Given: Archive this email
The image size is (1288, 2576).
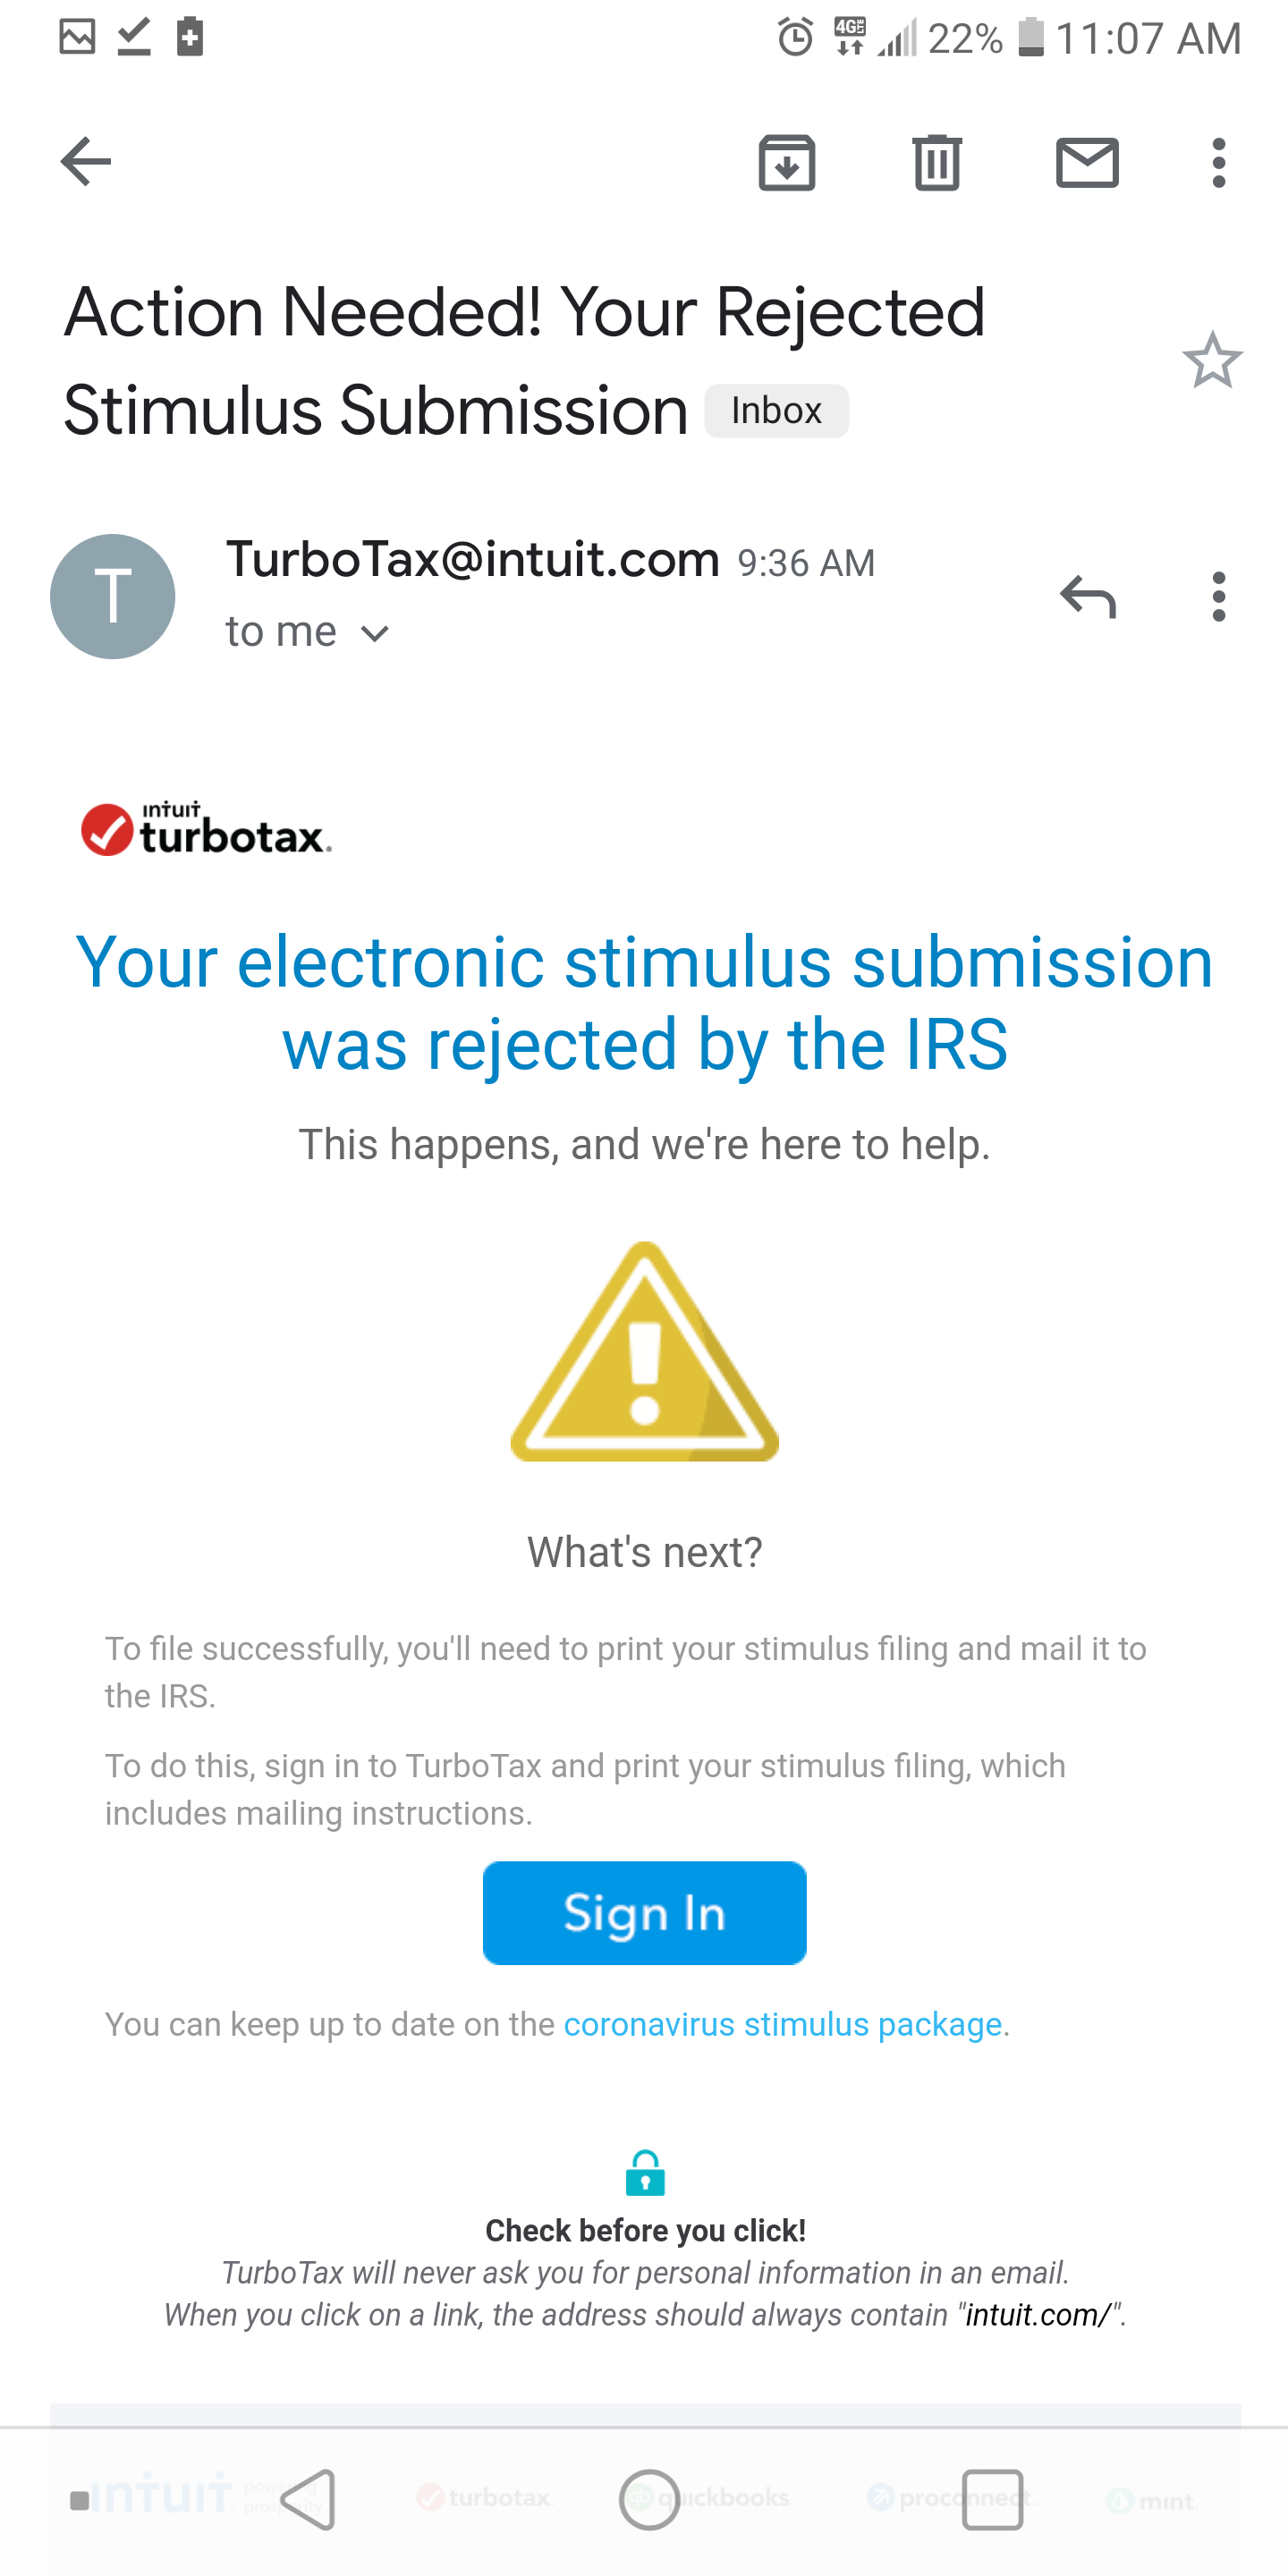Looking at the screenshot, I should (787, 162).
